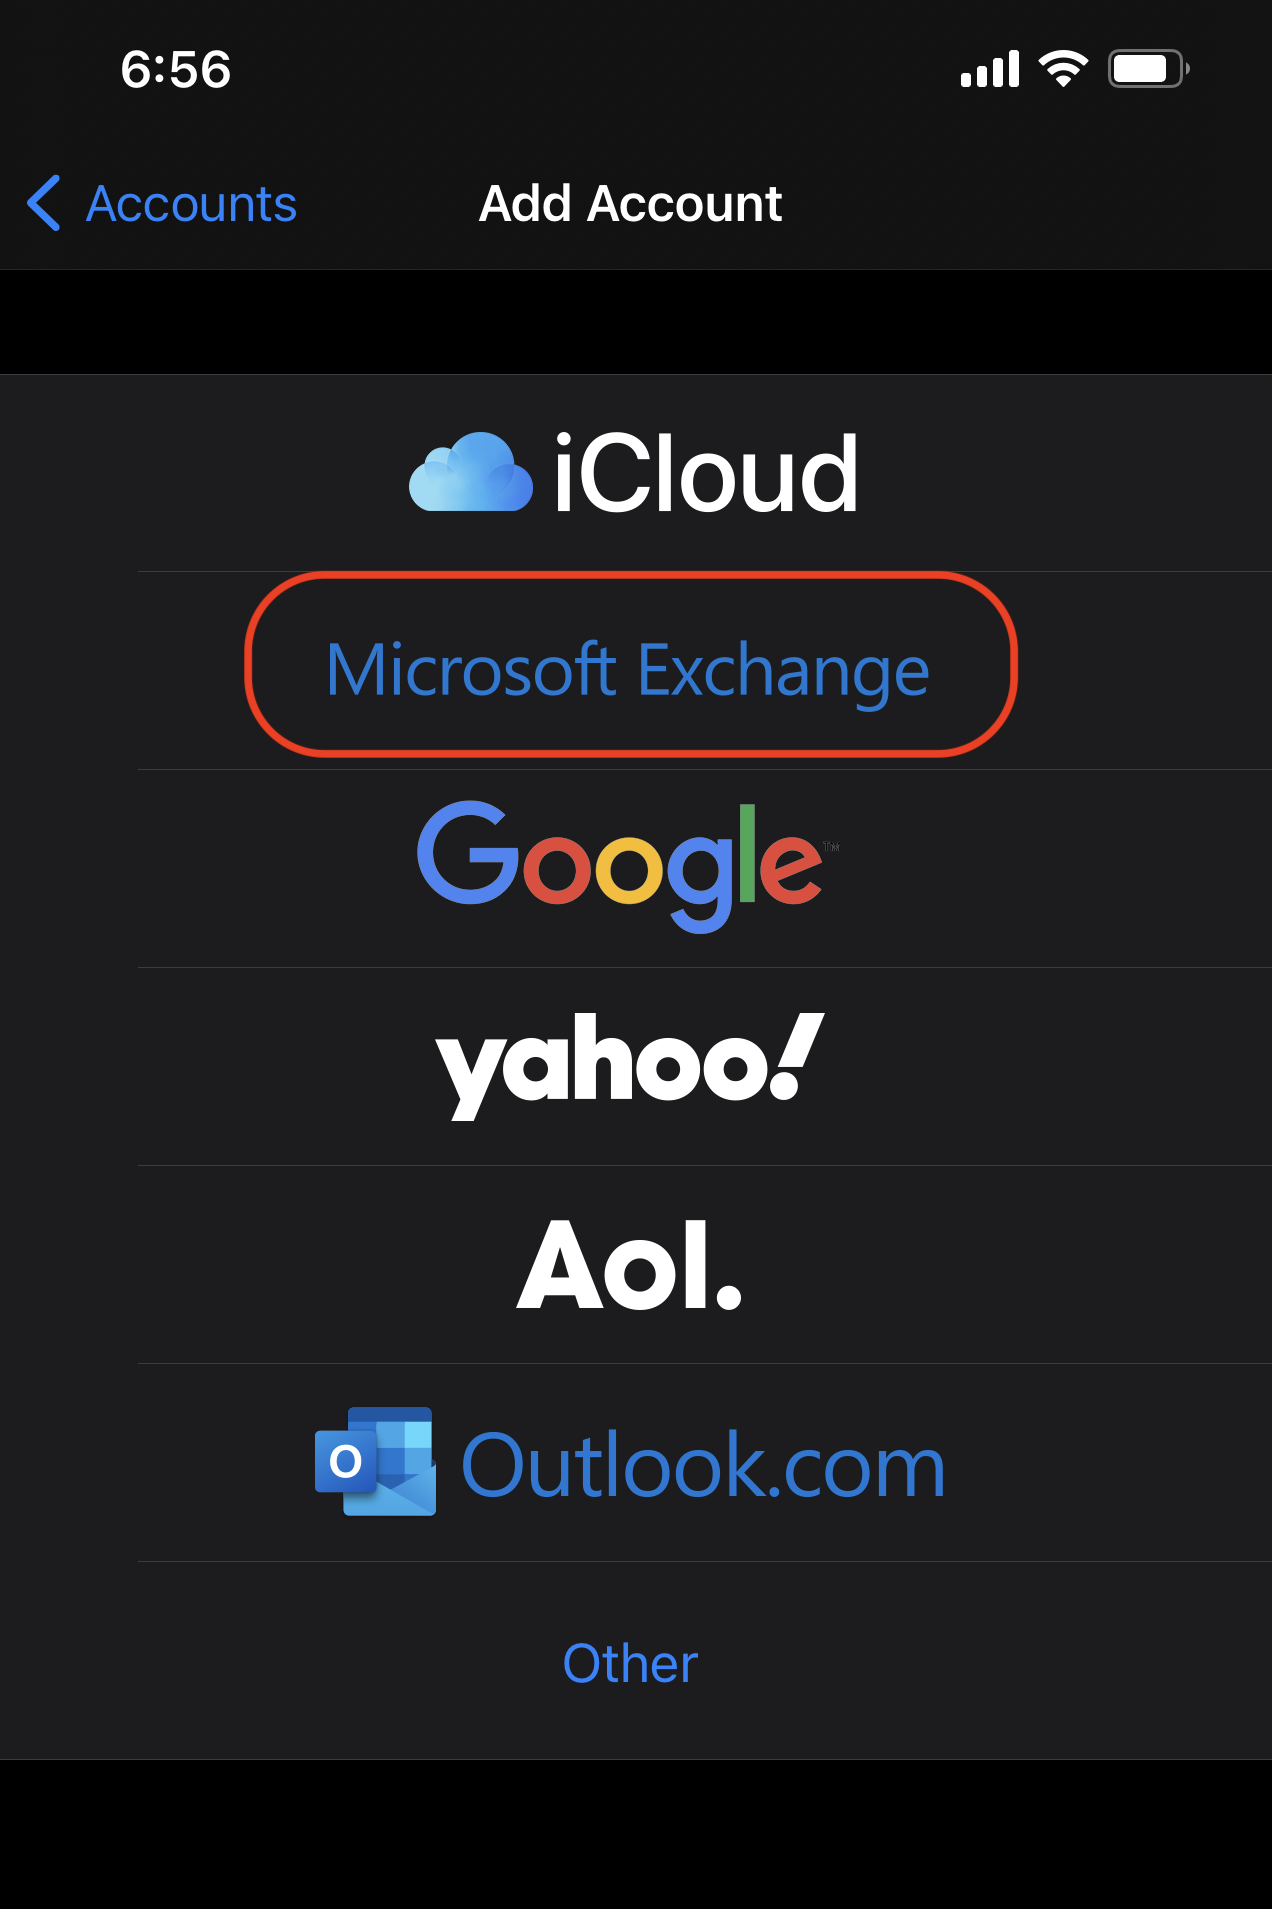Click the Outlook envelope icon
Image resolution: width=1272 pixels, height=1909 pixels.
(374, 1465)
